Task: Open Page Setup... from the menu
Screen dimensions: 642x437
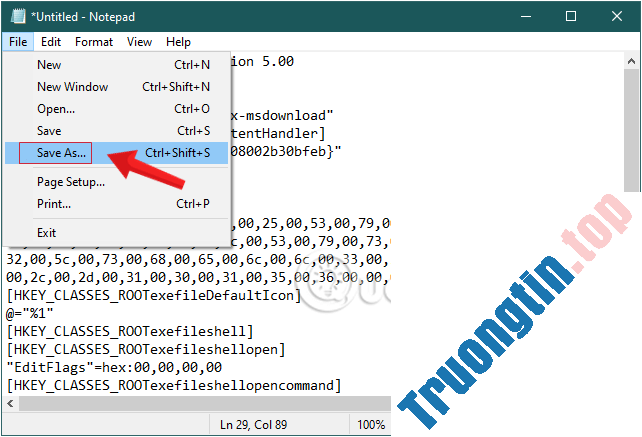Action: pyautogui.click(x=70, y=182)
